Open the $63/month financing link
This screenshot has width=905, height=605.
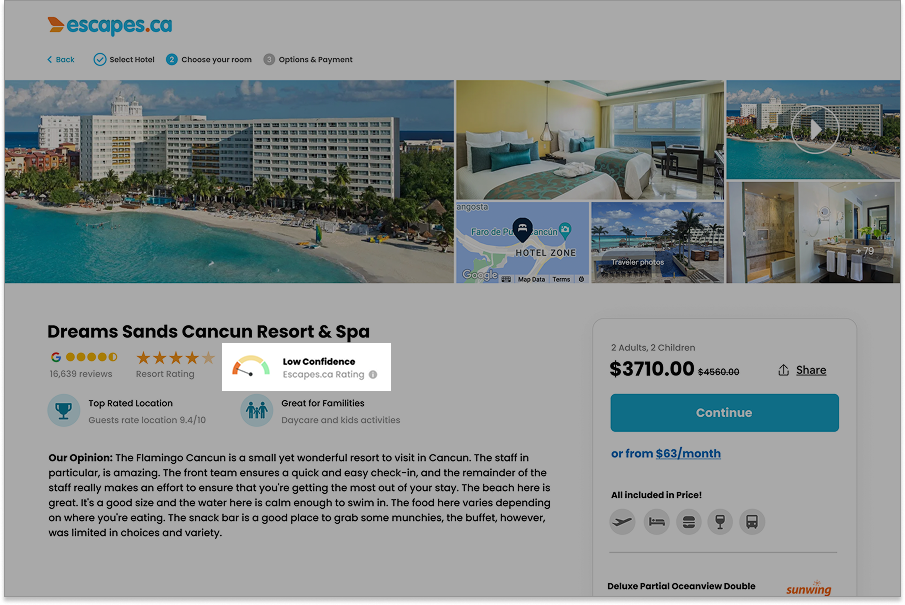(688, 454)
